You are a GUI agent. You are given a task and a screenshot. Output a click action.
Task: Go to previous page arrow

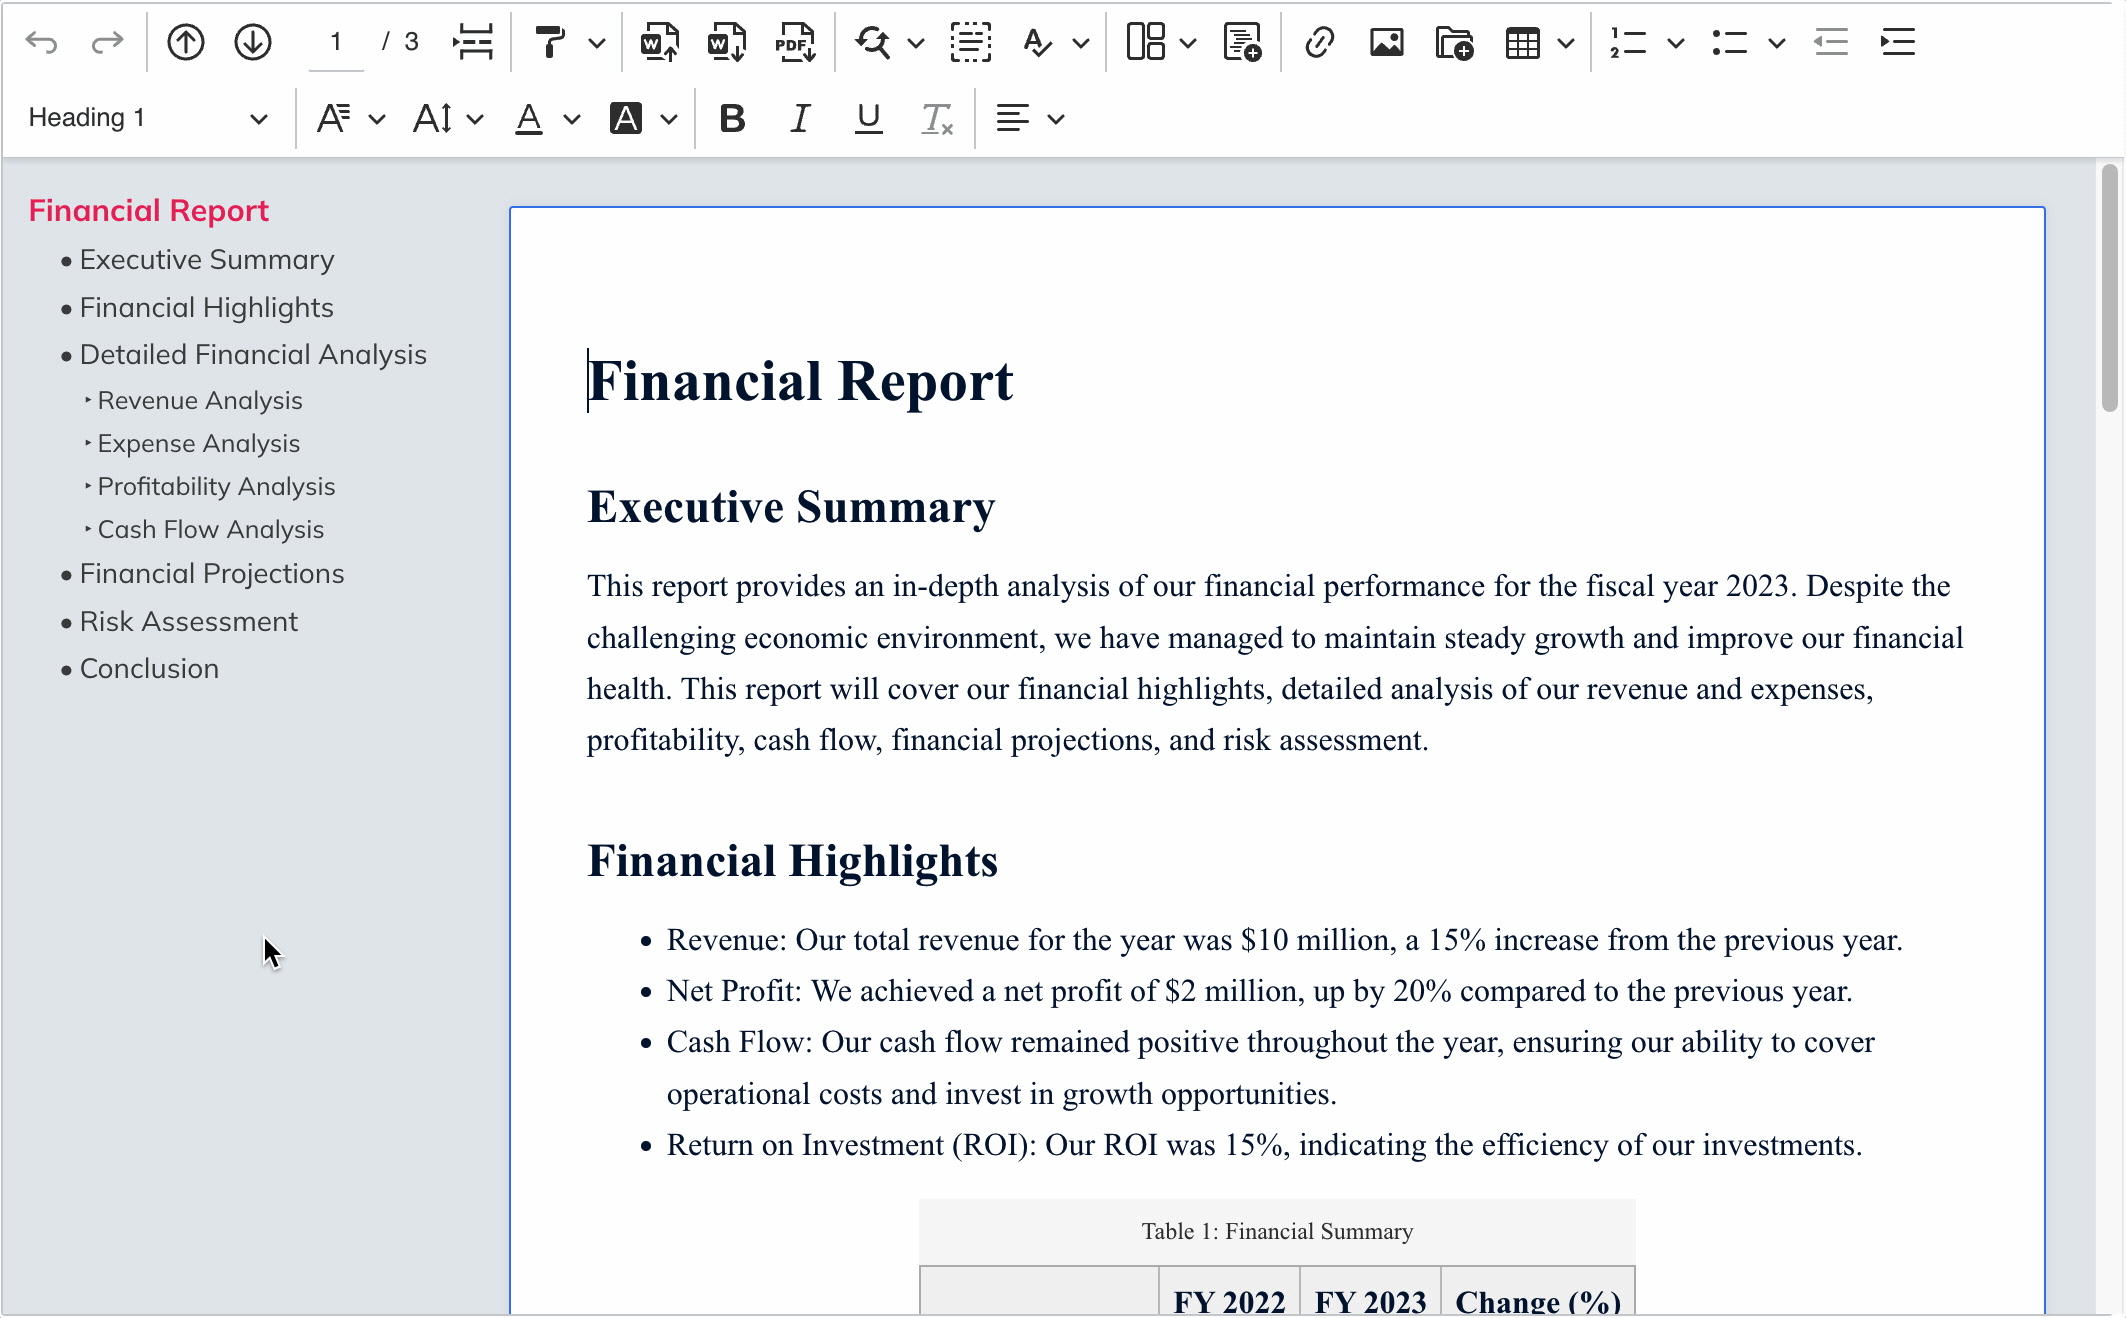click(x=186, y=43)
